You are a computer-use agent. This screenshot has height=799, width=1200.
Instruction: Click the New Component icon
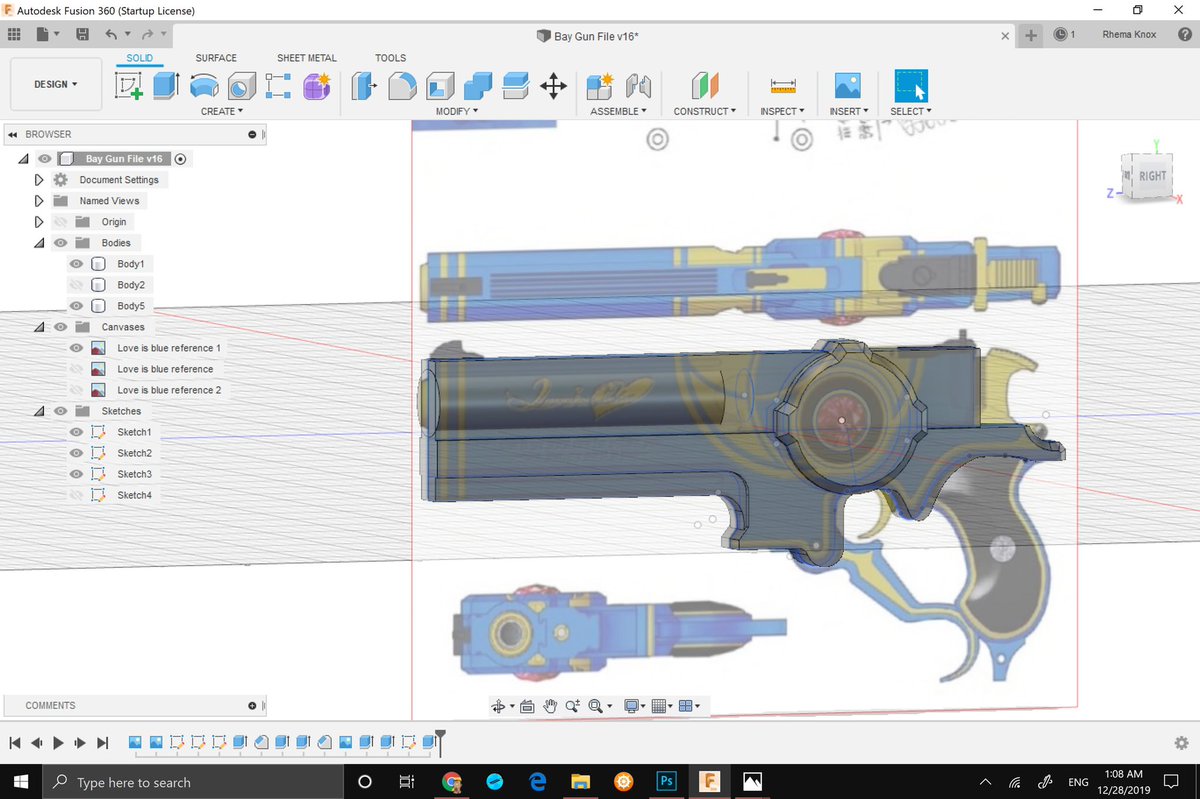tap(600, 86)
